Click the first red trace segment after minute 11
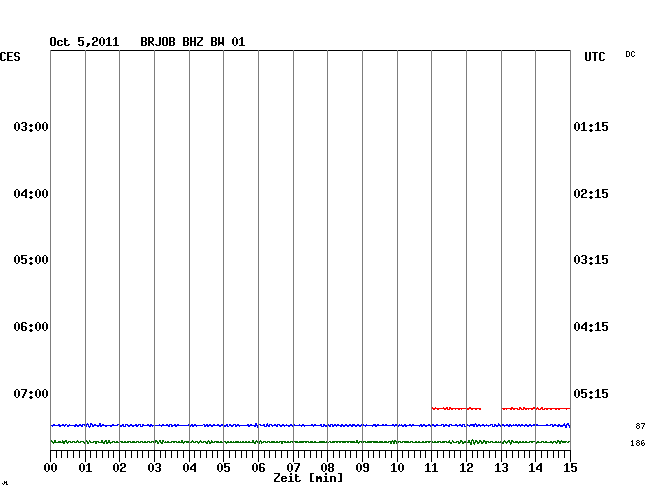The width and height of the screenshot is (650, 494). (x=456, y=409)
